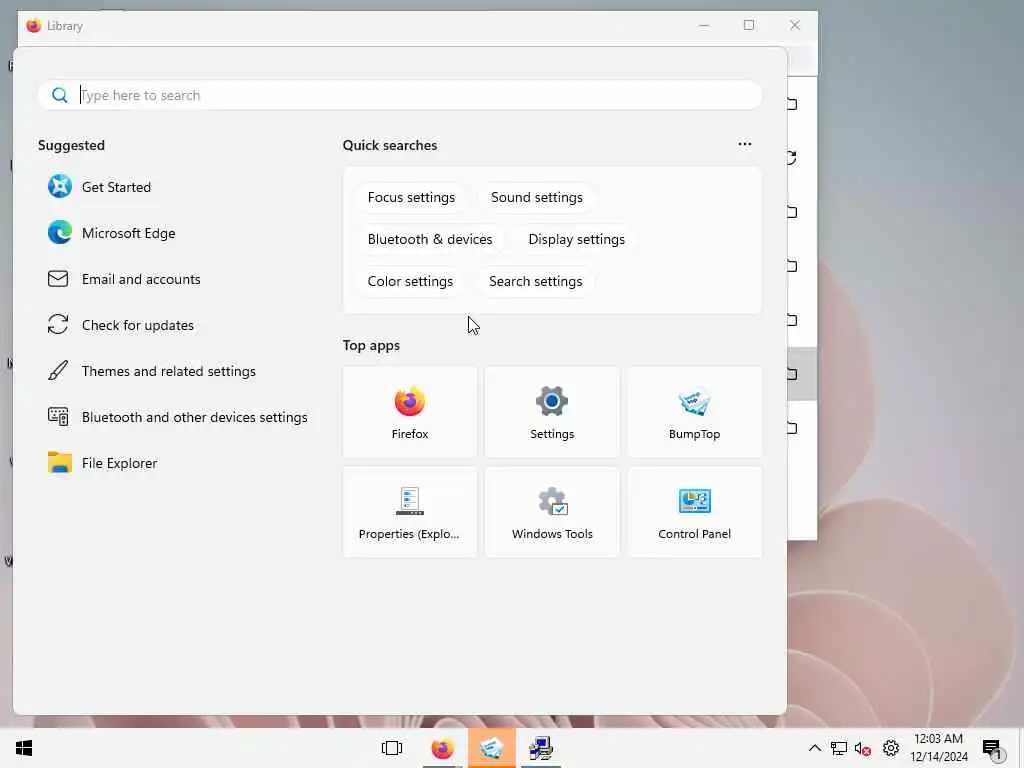Switch to BumpTop on the taskbar
The width and height of the screenshot is (1024, 768).
[492, 748]
